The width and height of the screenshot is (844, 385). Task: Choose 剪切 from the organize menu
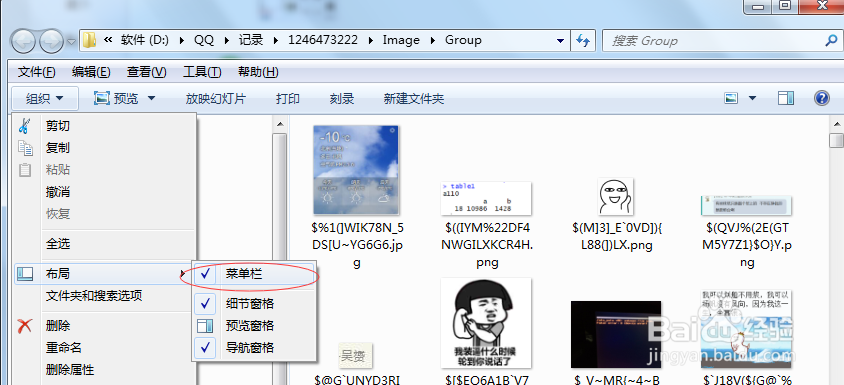[58, 126]
